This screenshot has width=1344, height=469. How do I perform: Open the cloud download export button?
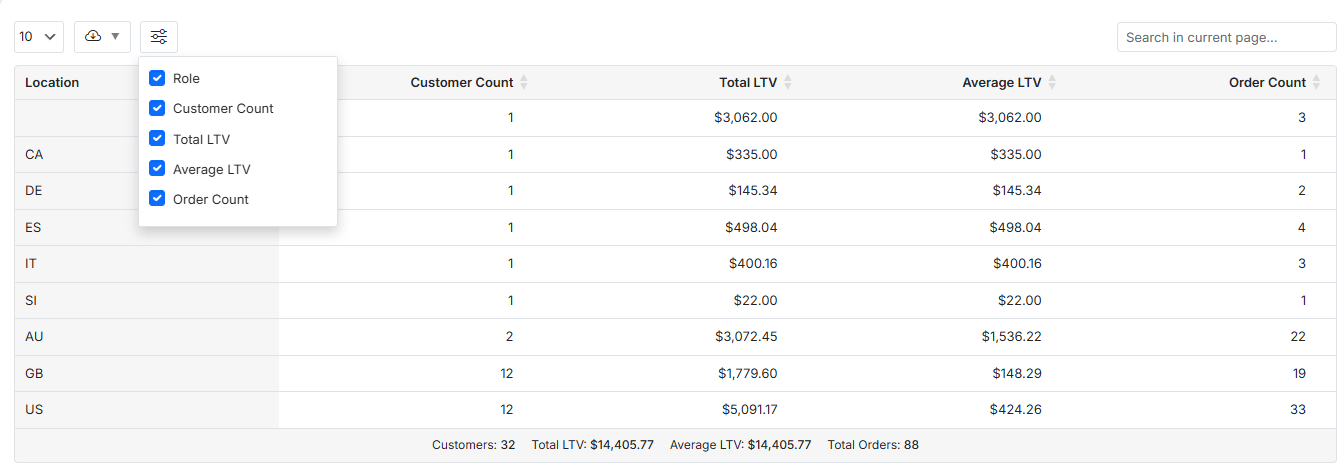[x=93, y=37]
